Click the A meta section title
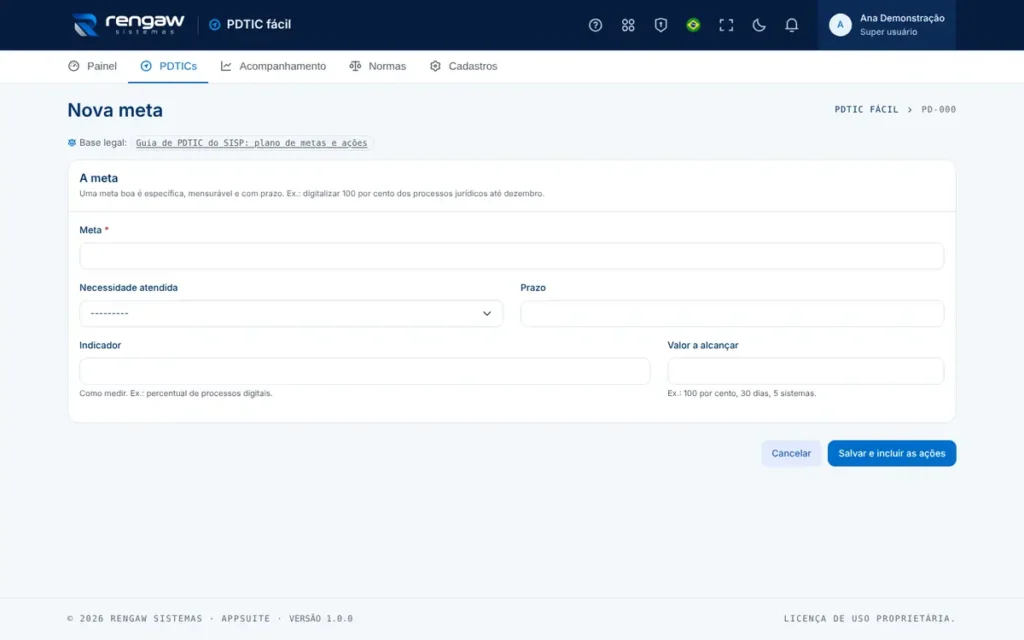Viewport: 1024px width, 640px height. [x=99, y=178]
